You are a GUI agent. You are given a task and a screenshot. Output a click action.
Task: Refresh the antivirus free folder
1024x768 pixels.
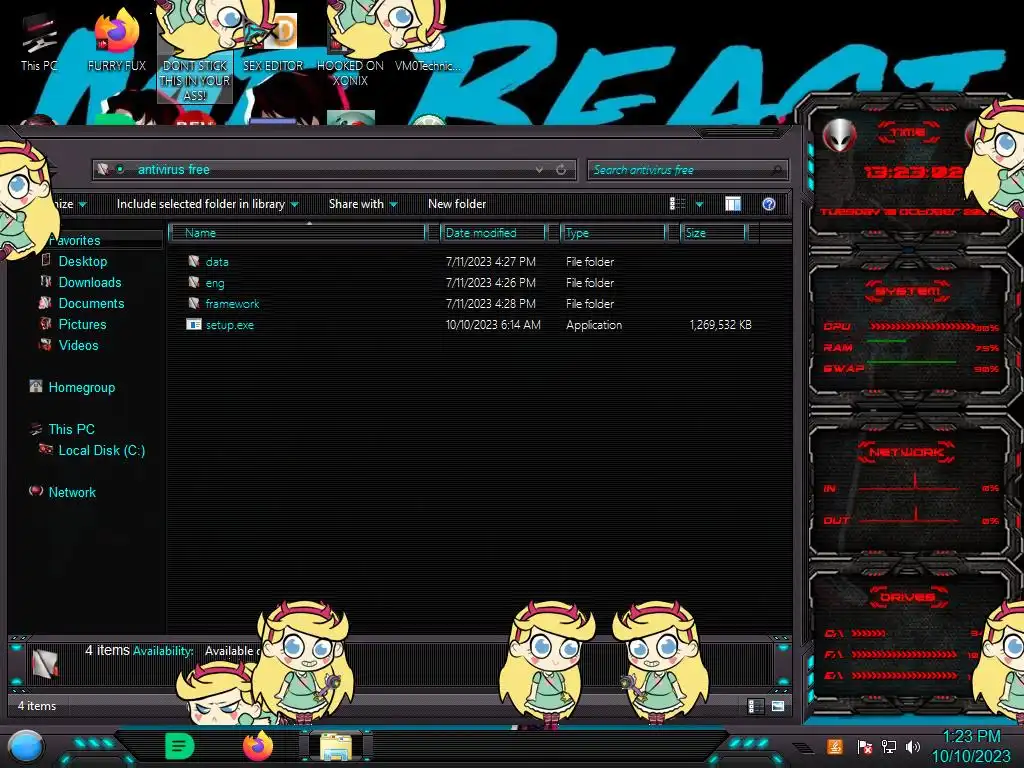561,169
